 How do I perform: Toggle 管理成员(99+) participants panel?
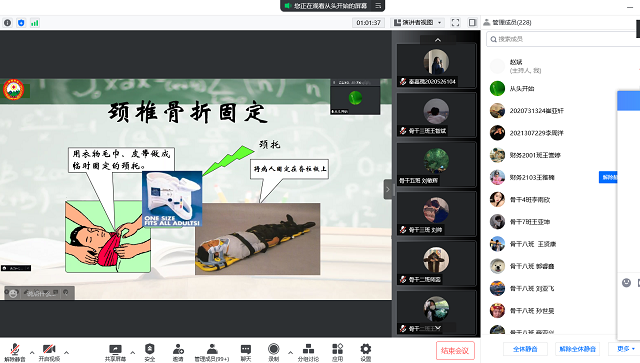[212, 352]
